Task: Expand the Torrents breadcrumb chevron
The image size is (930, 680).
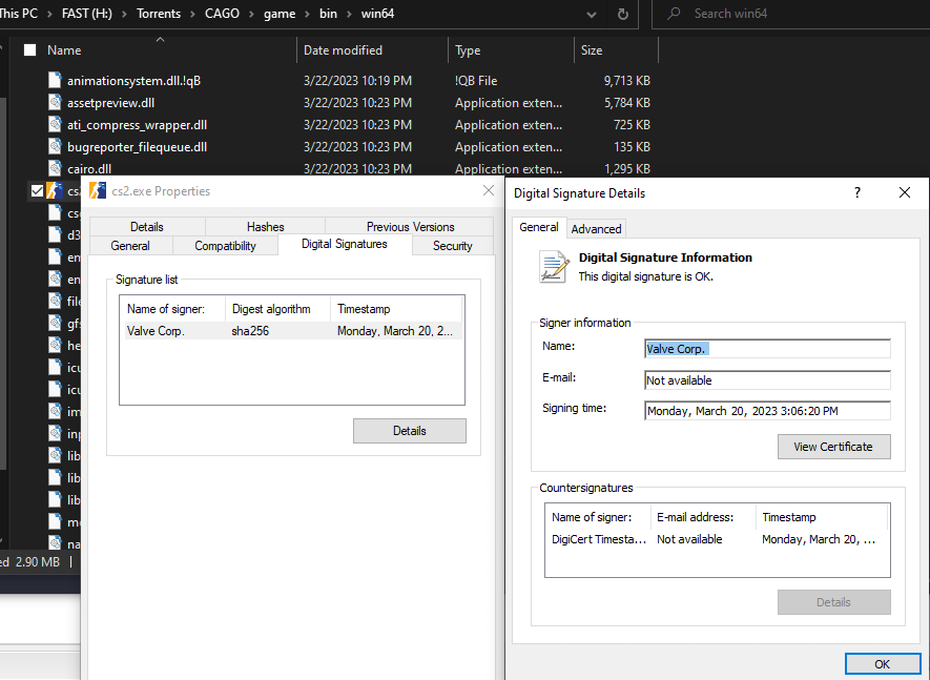Action: click(191, 14)
